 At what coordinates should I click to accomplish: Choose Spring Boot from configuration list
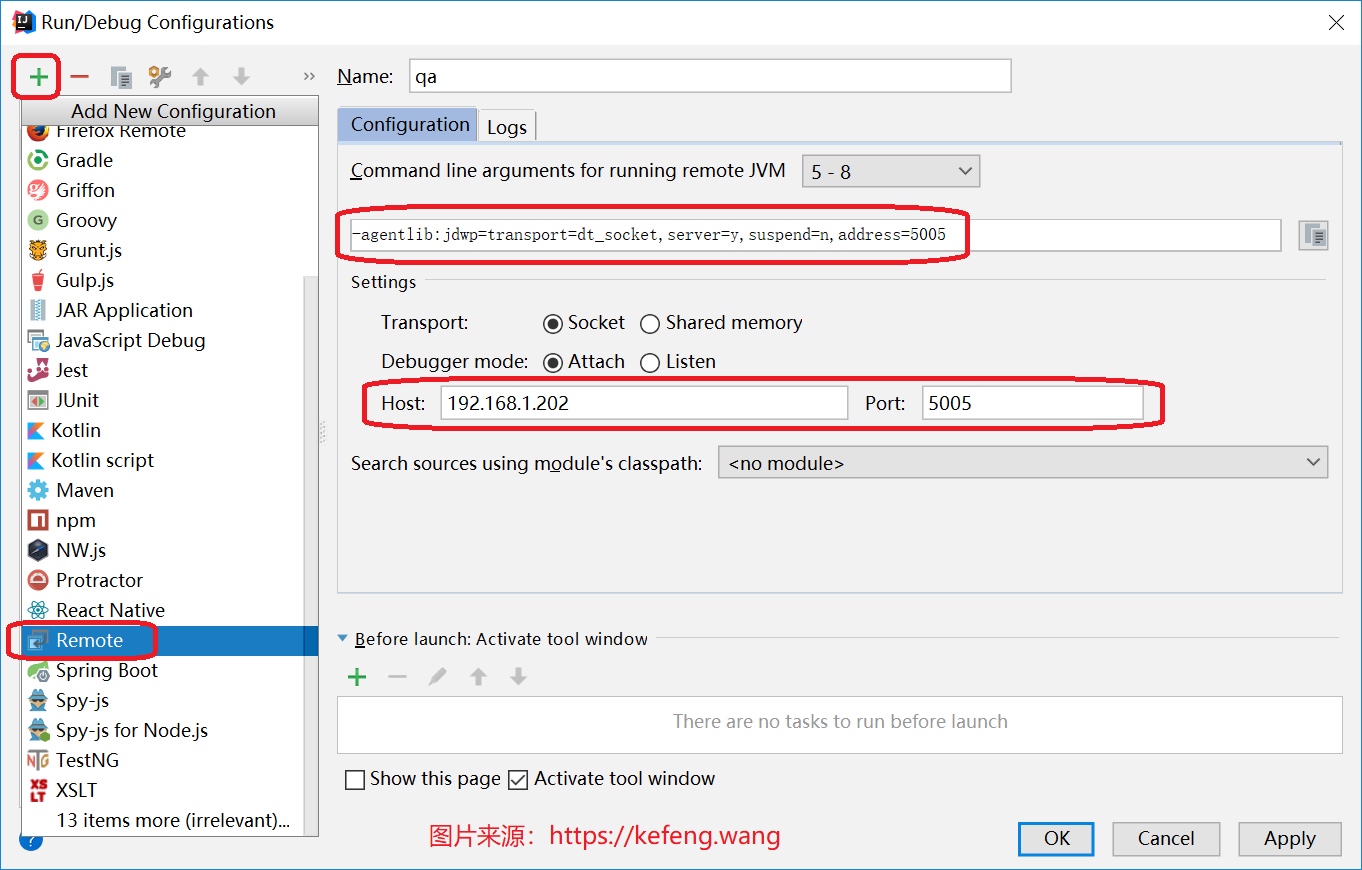(x=106, y=671)
